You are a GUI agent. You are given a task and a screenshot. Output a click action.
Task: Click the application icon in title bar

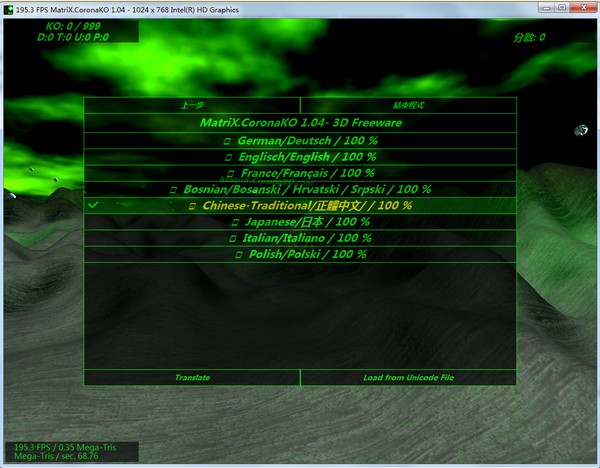coord(8,10)
